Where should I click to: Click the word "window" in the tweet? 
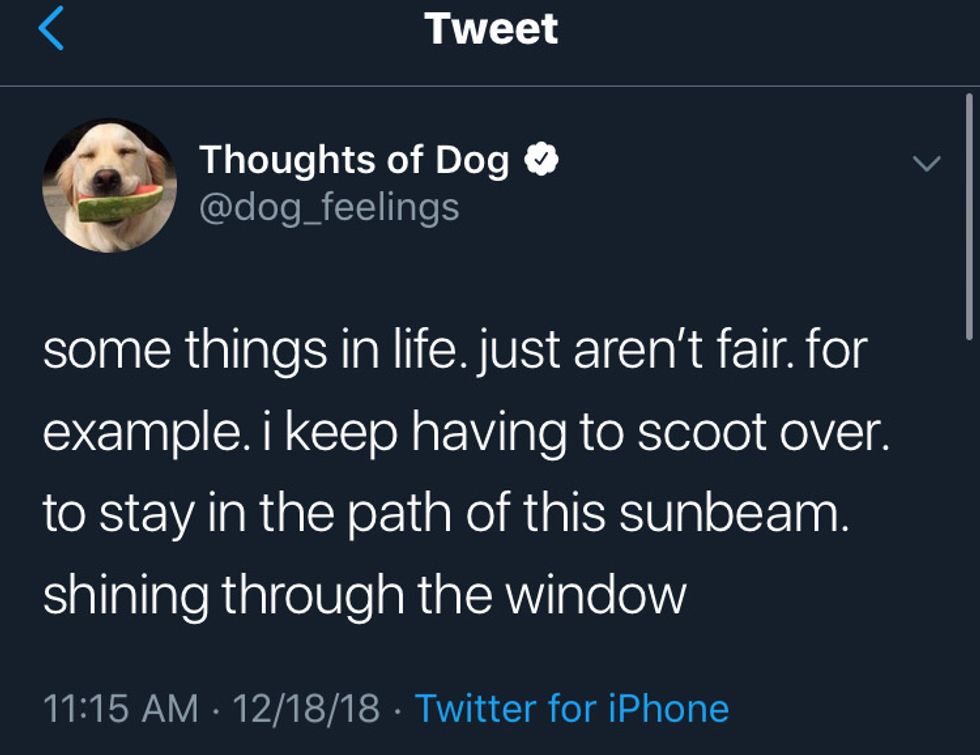pyautogui.click(x=594, y=596)
